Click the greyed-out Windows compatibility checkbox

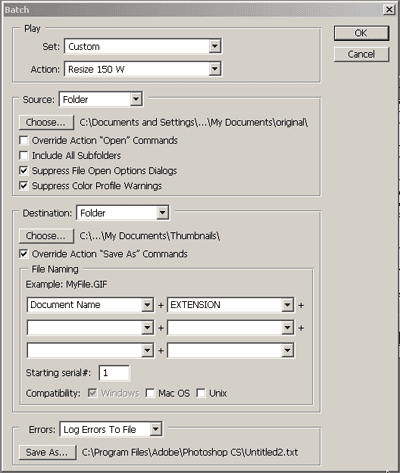pos(92,393)
